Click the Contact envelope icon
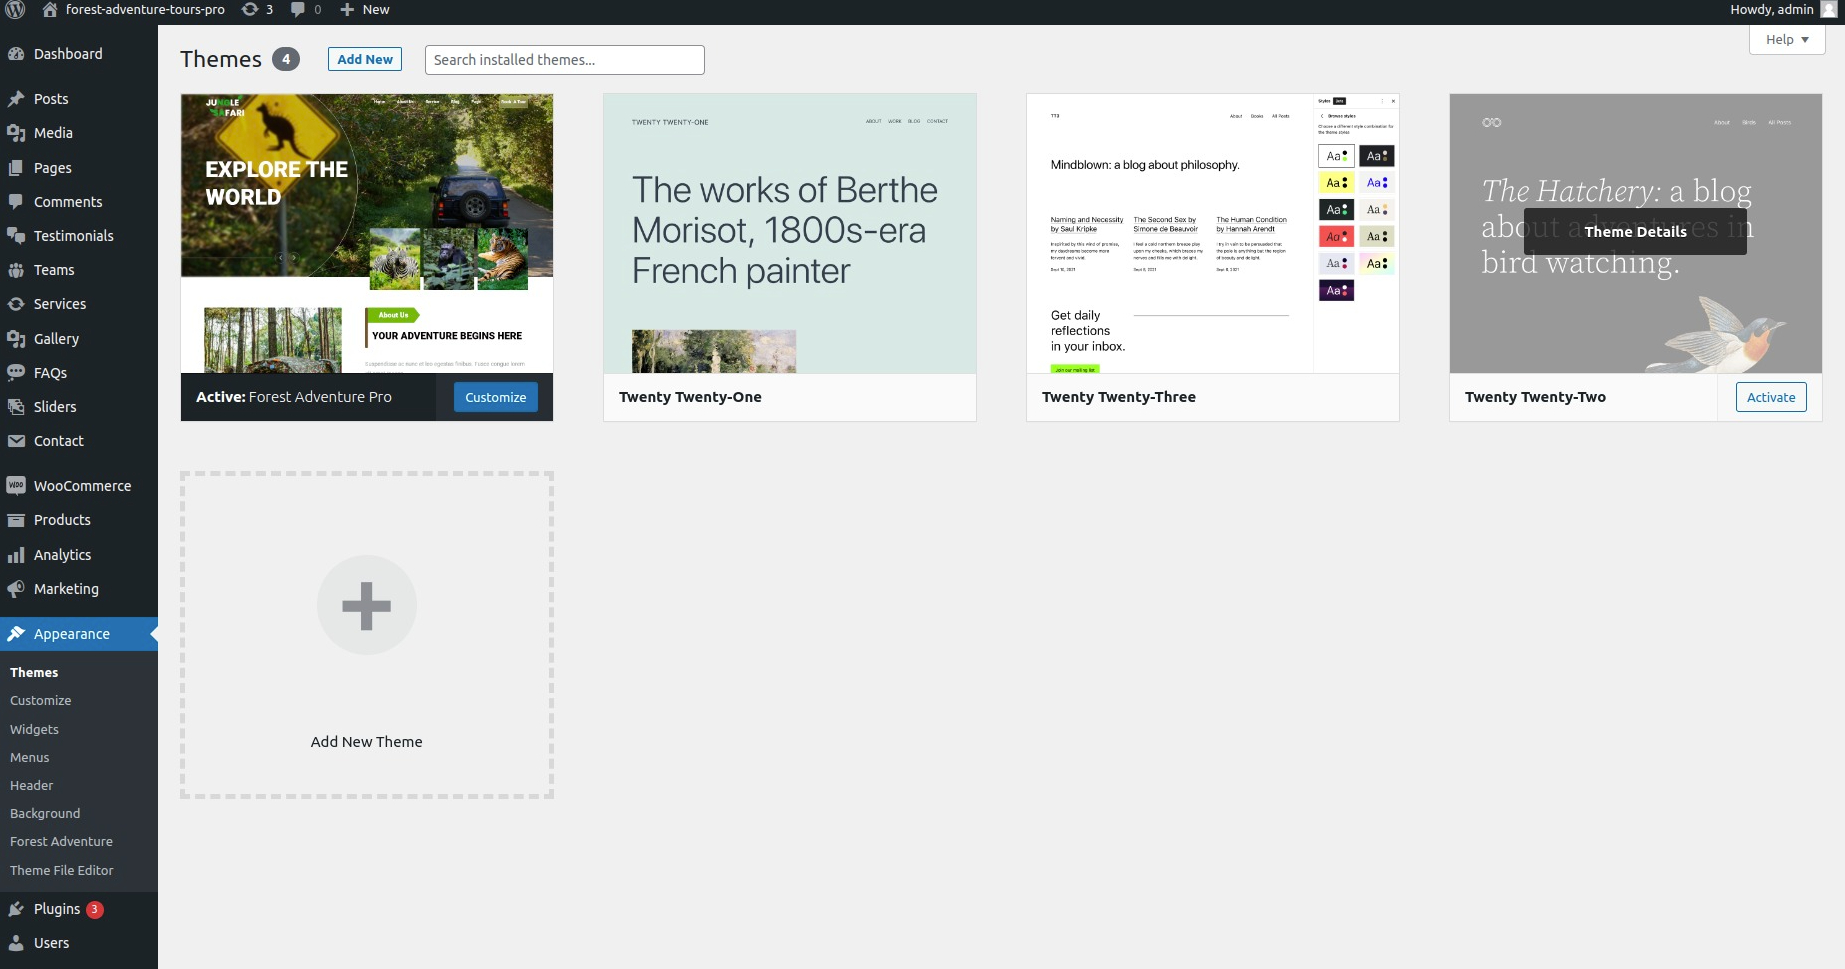The width and height of the screenshot is (1845, 969). (x=16, y=441)
